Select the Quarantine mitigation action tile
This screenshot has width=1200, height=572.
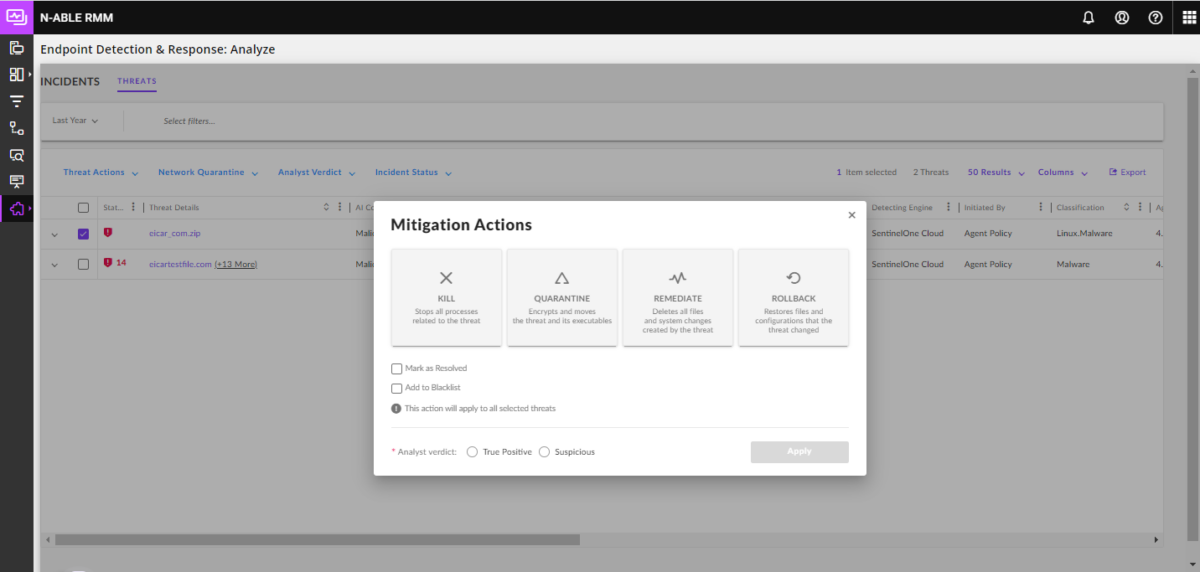pos(562,297)
